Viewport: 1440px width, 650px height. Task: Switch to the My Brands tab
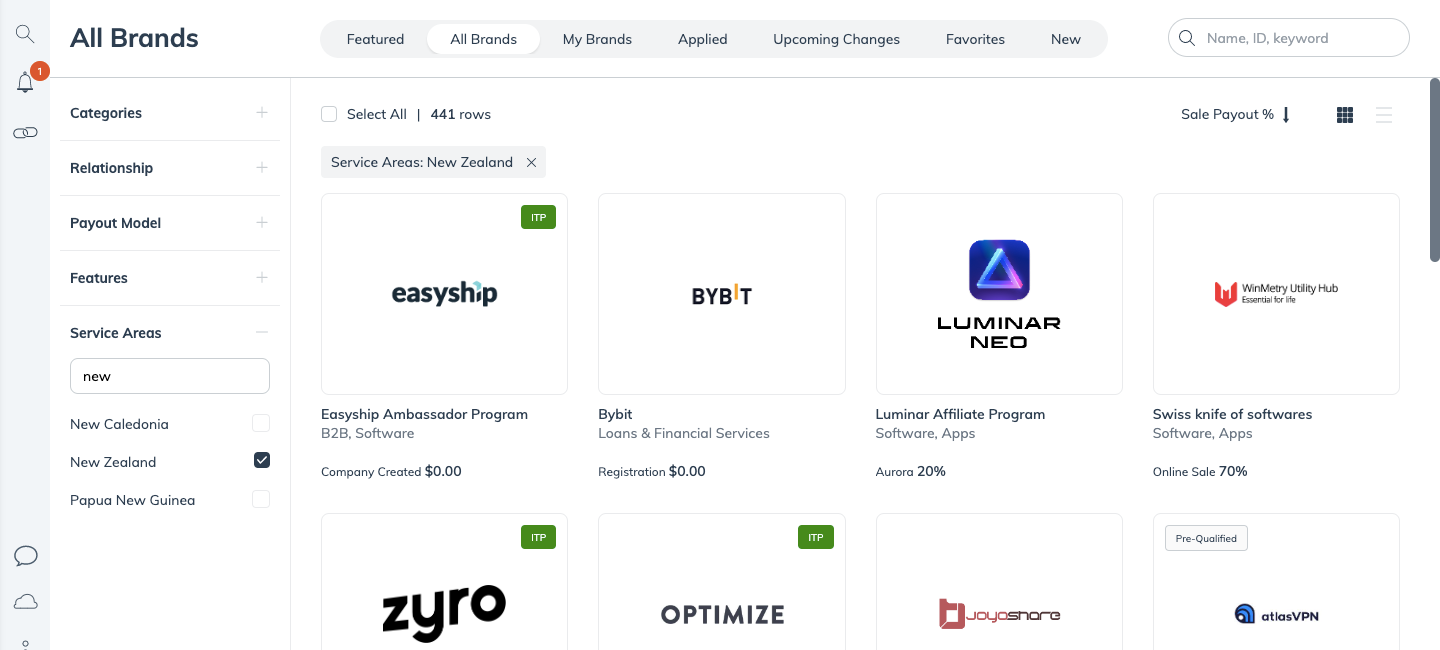(597, 39)
